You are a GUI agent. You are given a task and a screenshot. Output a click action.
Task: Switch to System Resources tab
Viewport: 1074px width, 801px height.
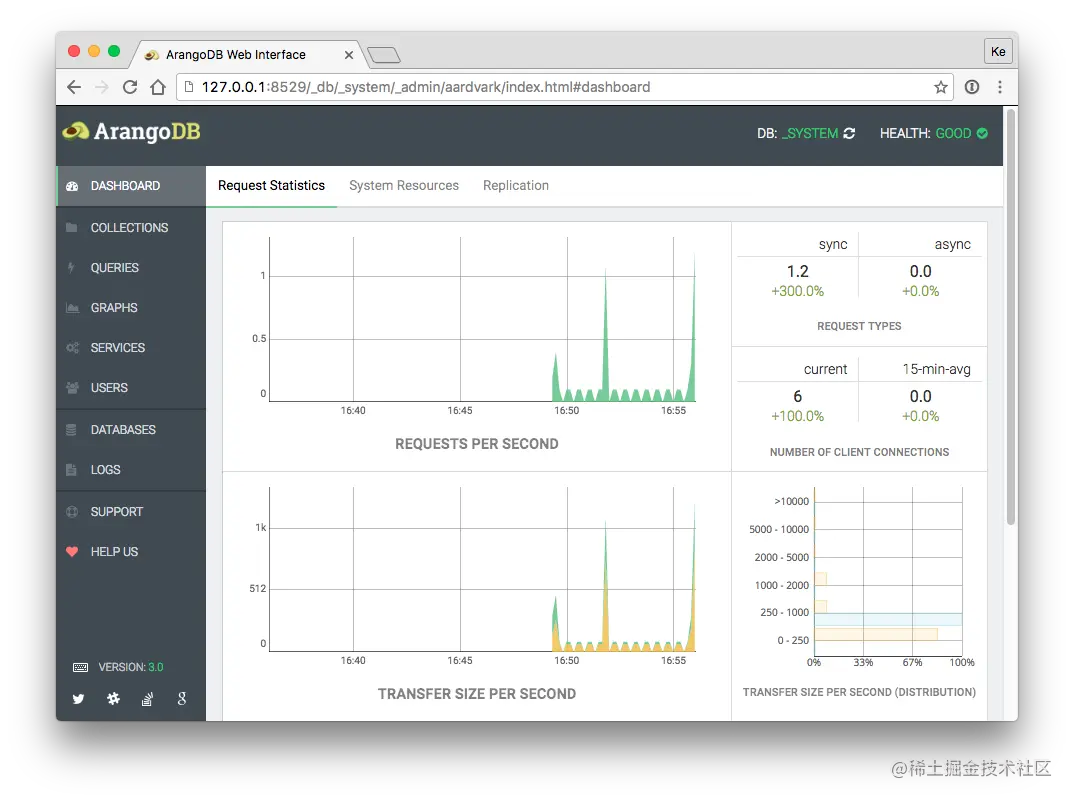point(404,186)
